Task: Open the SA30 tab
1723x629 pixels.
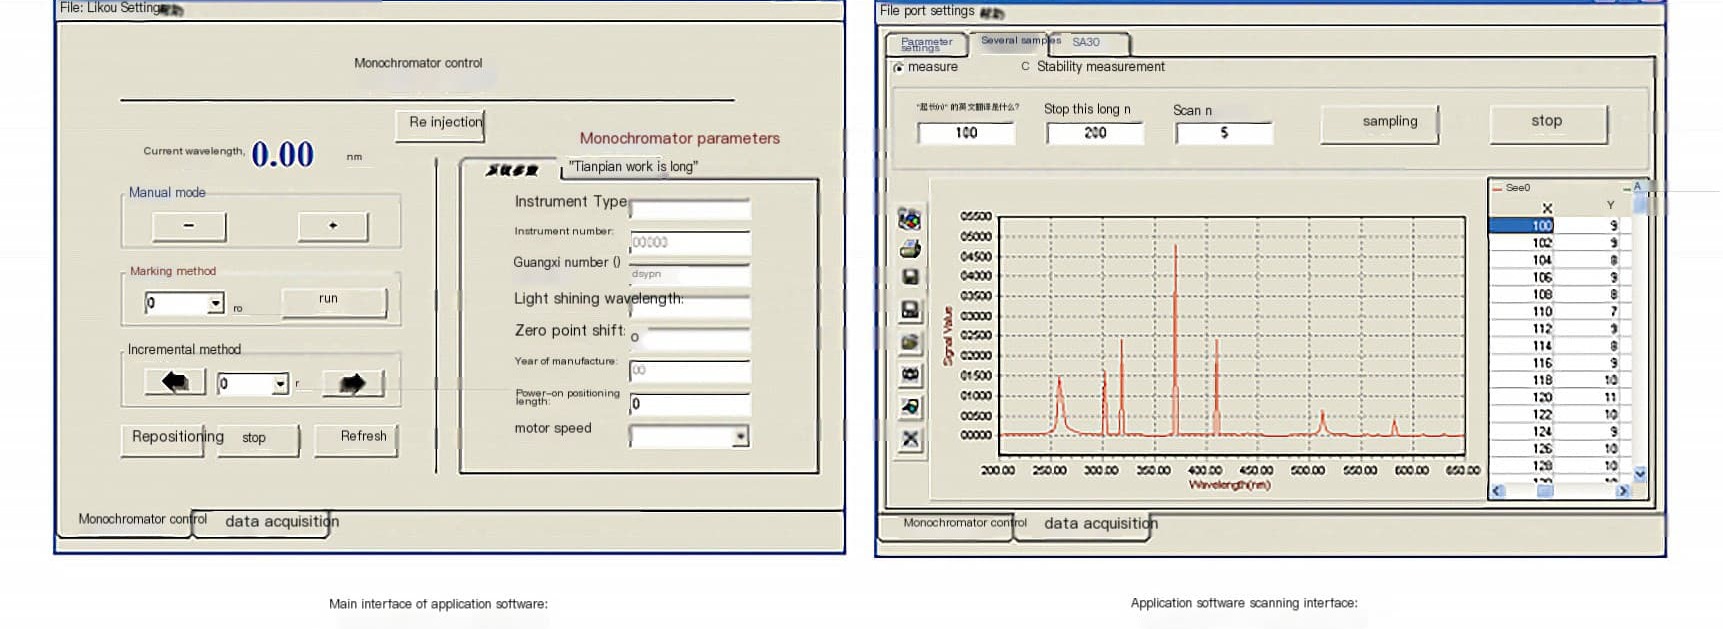Action: (x=1086, y=43)
